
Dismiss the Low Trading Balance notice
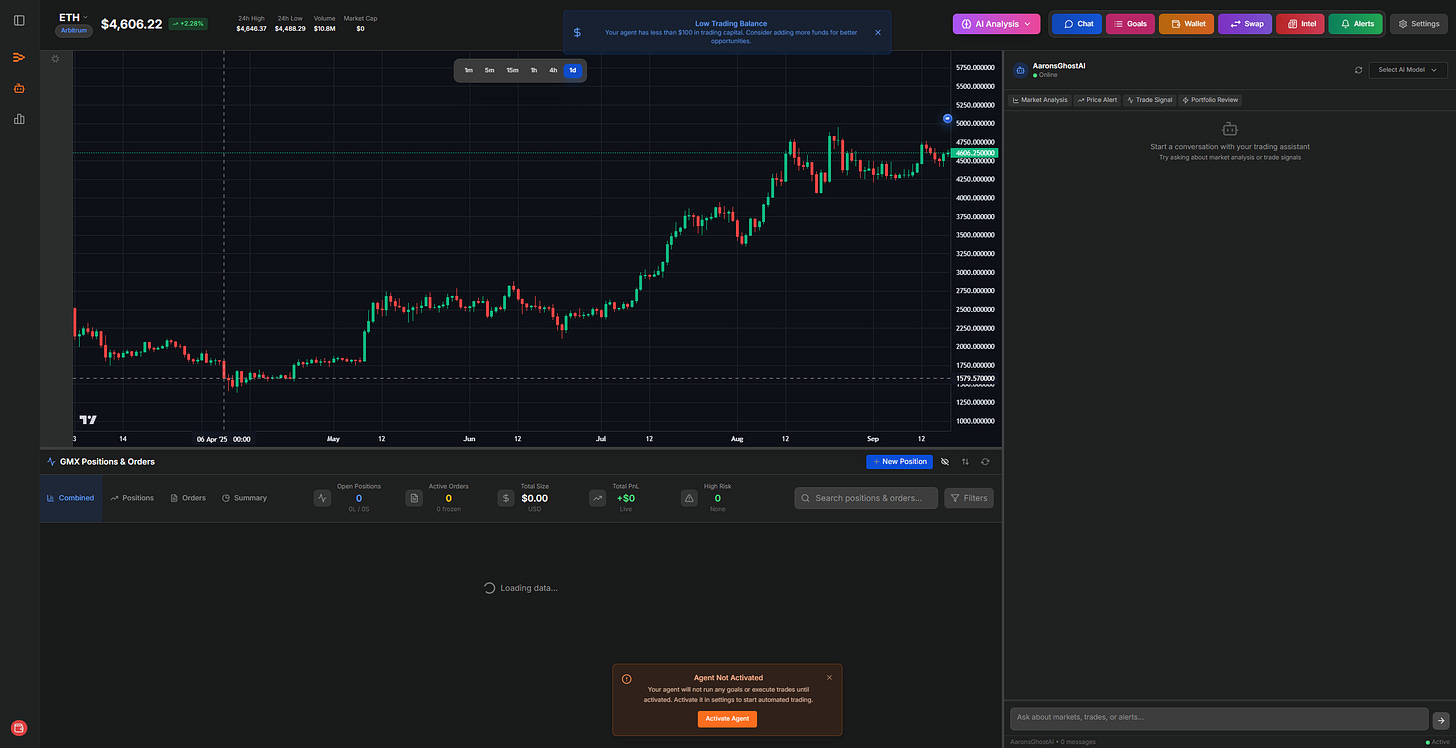pos(878,32)
